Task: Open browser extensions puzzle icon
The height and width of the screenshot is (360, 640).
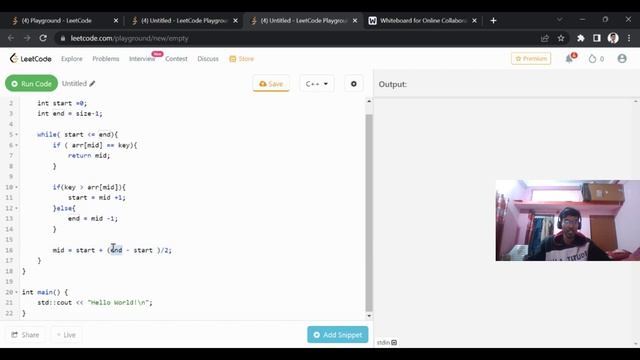Action: 580,38
